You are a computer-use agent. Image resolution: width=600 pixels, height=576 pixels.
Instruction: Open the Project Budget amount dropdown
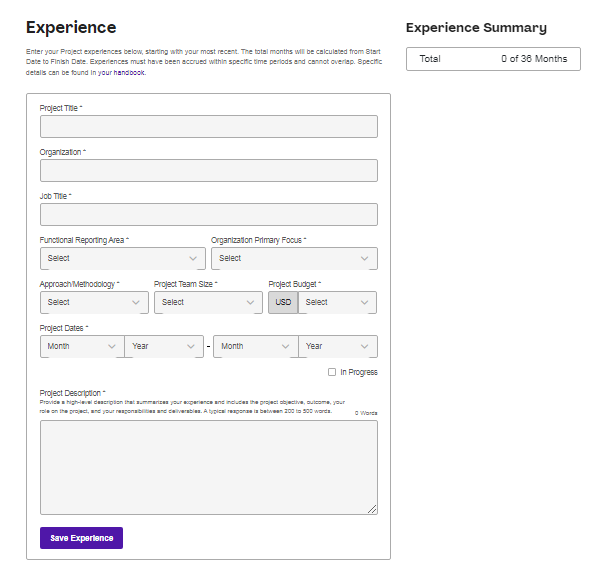[x=337, y=302]
